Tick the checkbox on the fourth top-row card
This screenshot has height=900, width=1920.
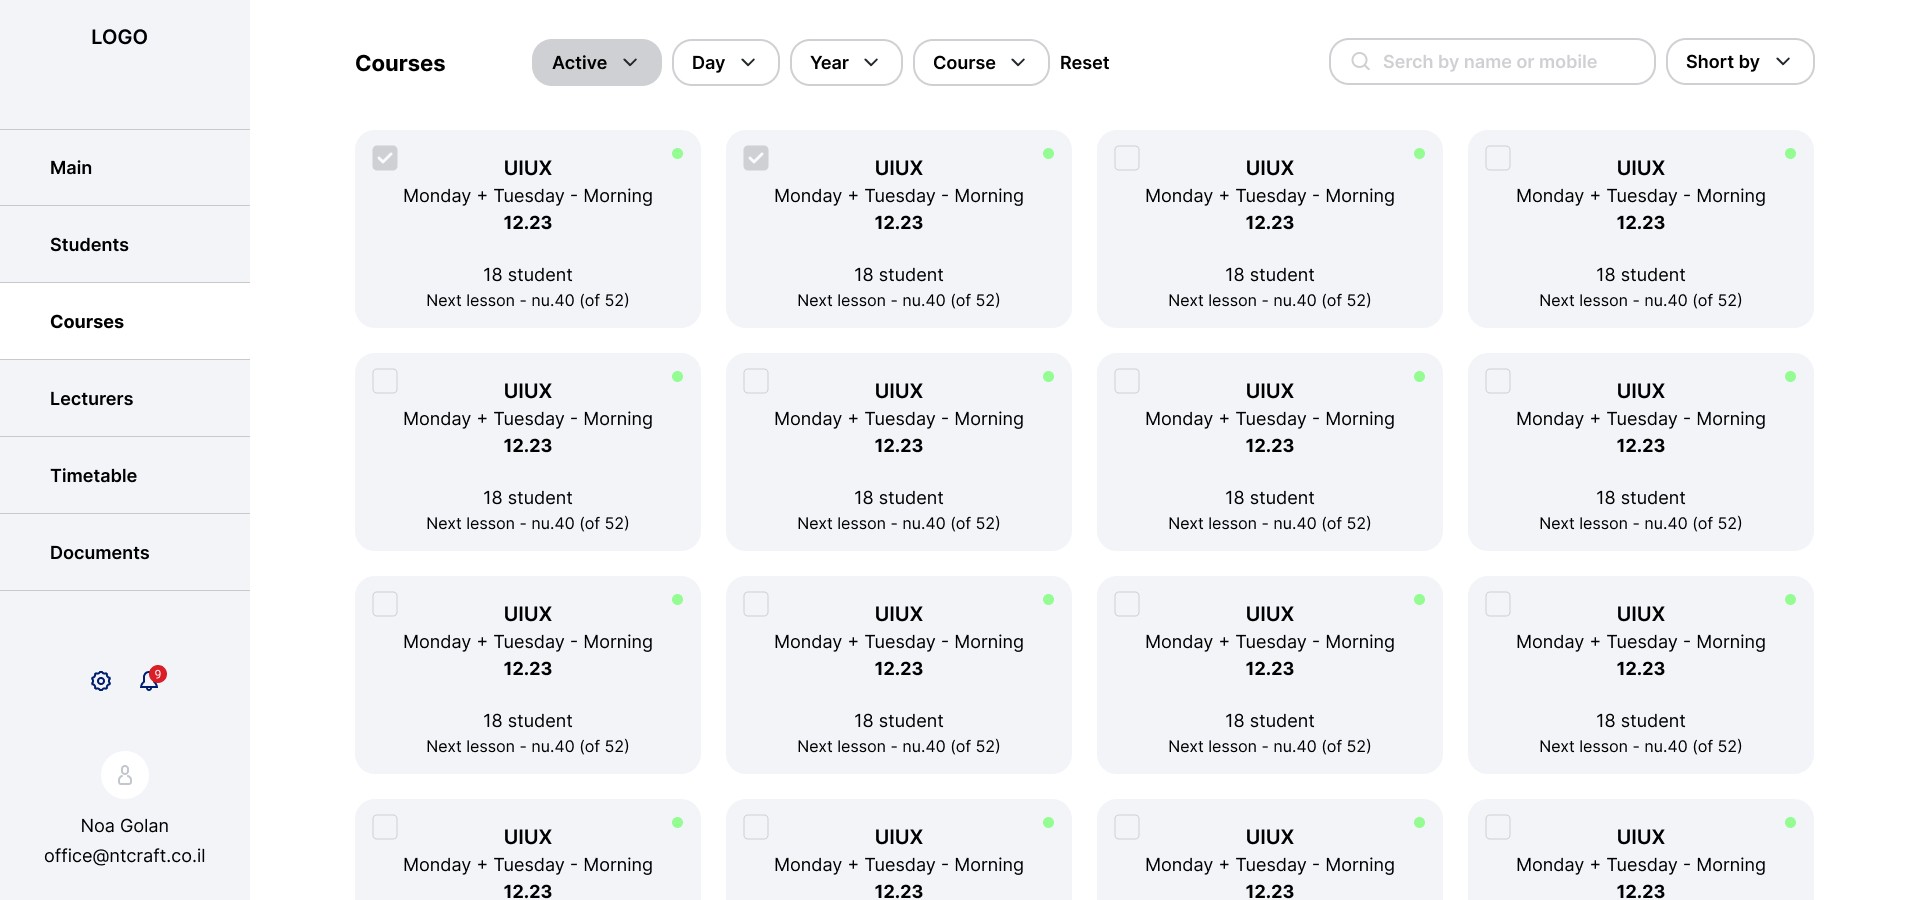pos(1498,158)
